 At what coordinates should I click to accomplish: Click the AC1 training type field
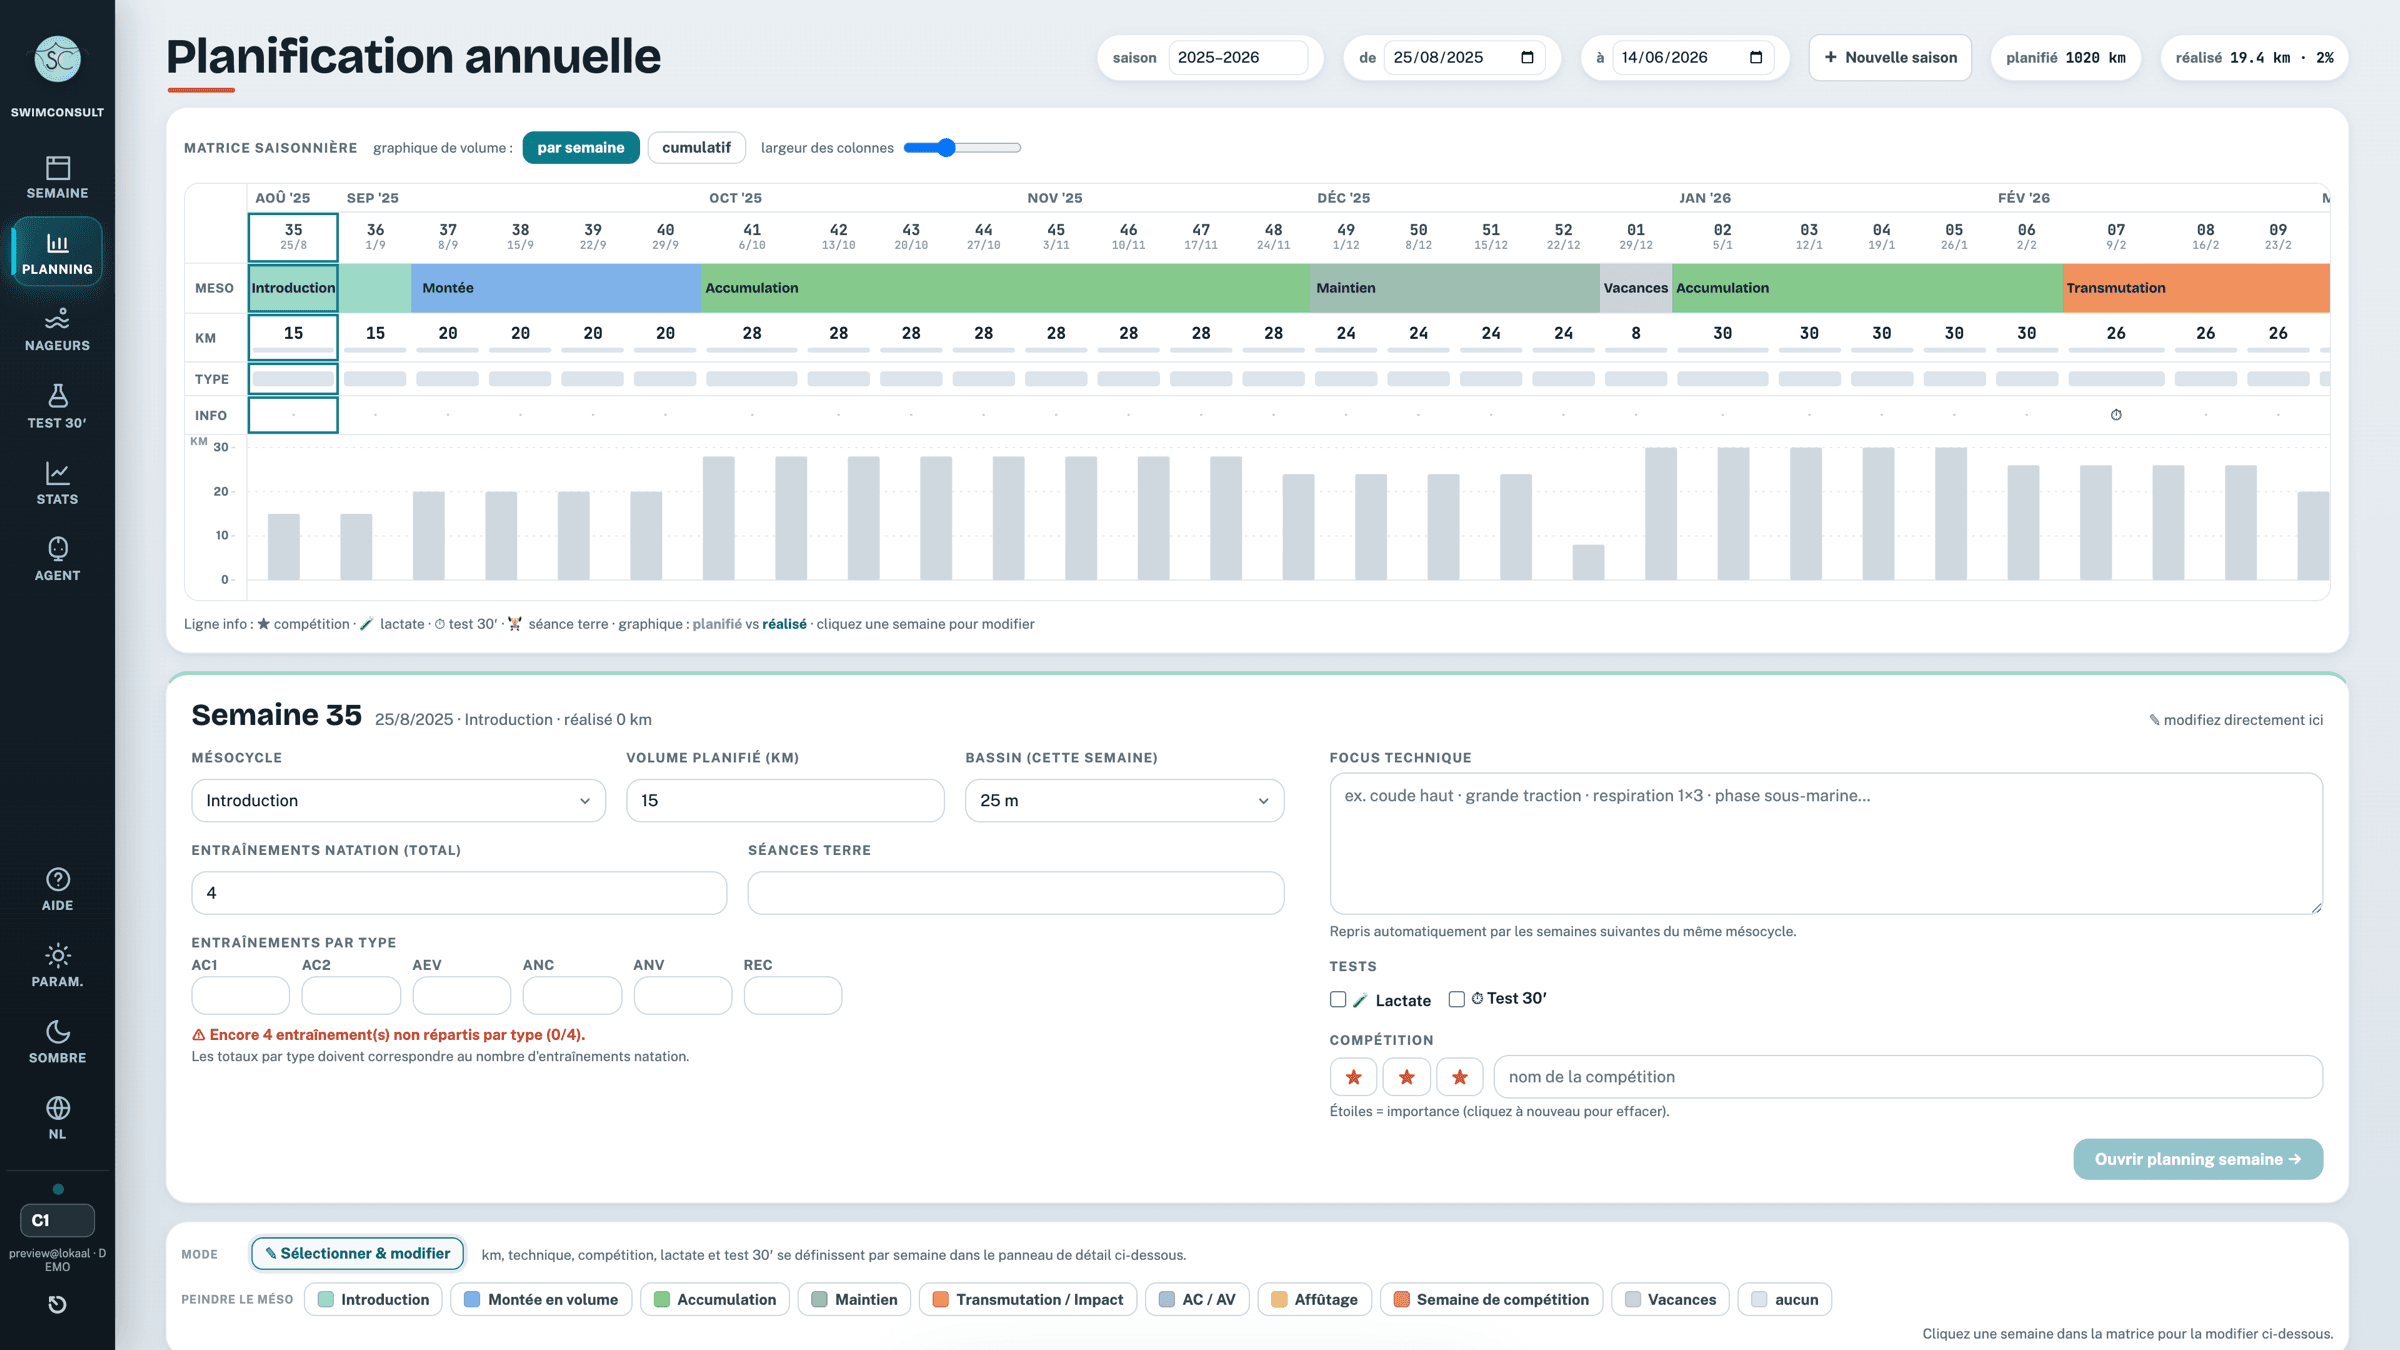point(240,995)
